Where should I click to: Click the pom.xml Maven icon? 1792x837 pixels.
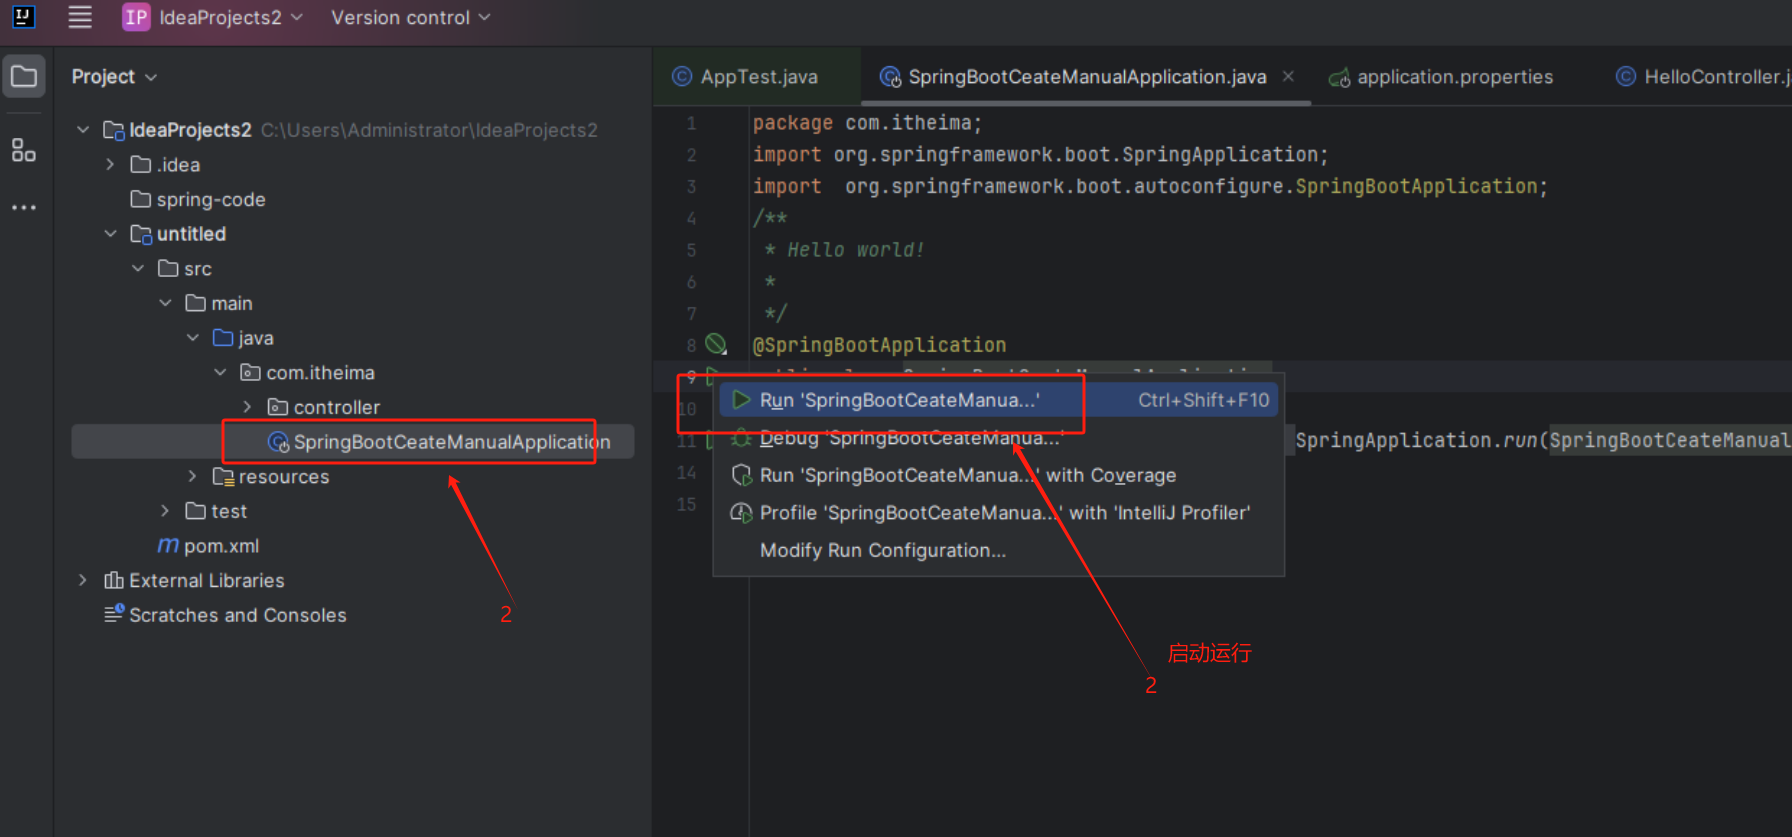[168, 546]
